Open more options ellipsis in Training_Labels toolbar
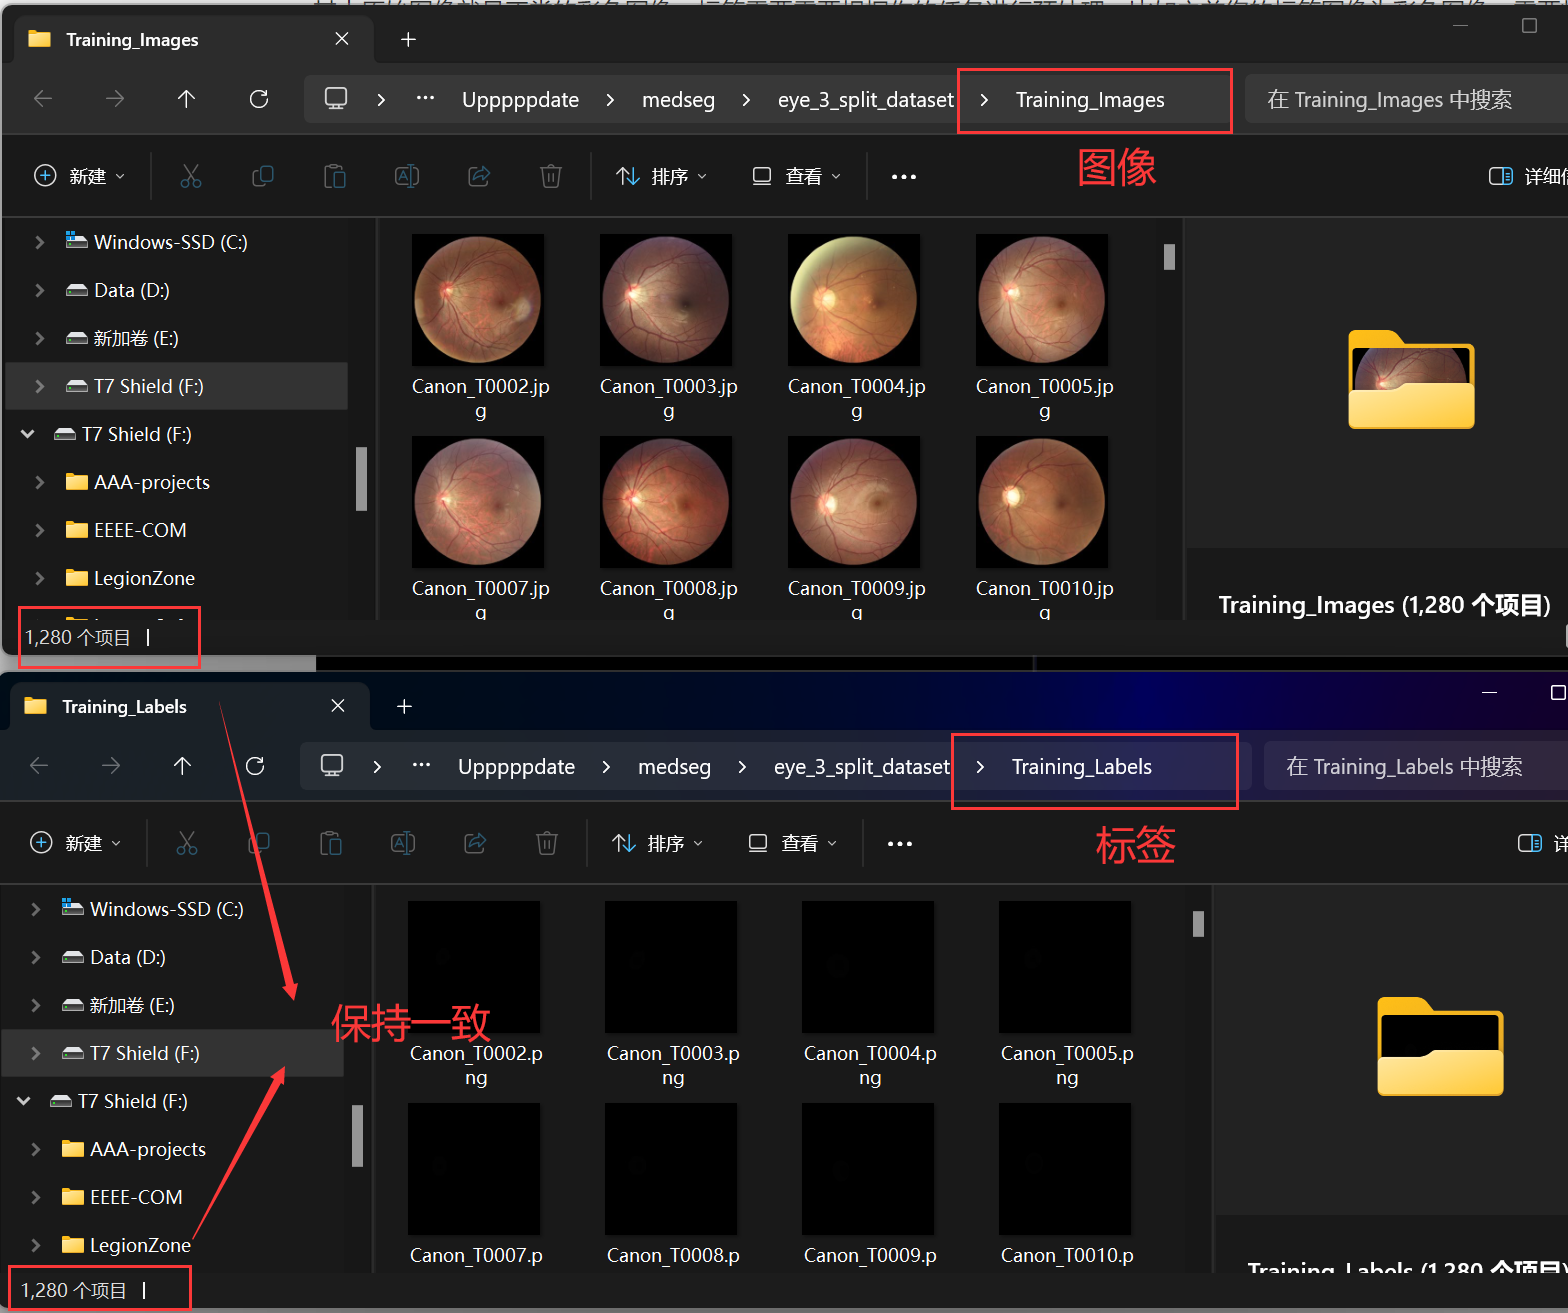The image size is (1568, 1313). click(900, 843)
